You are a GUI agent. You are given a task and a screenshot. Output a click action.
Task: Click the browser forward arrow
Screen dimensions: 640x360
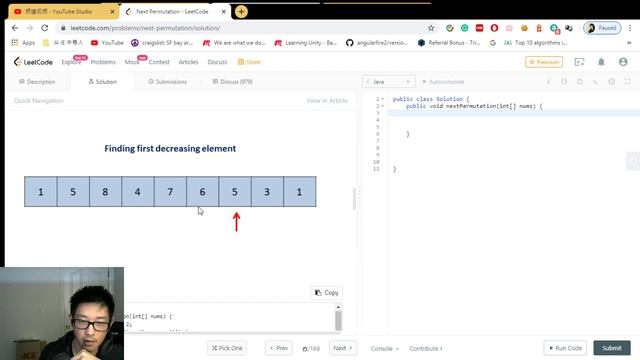(x=30, y=28)
